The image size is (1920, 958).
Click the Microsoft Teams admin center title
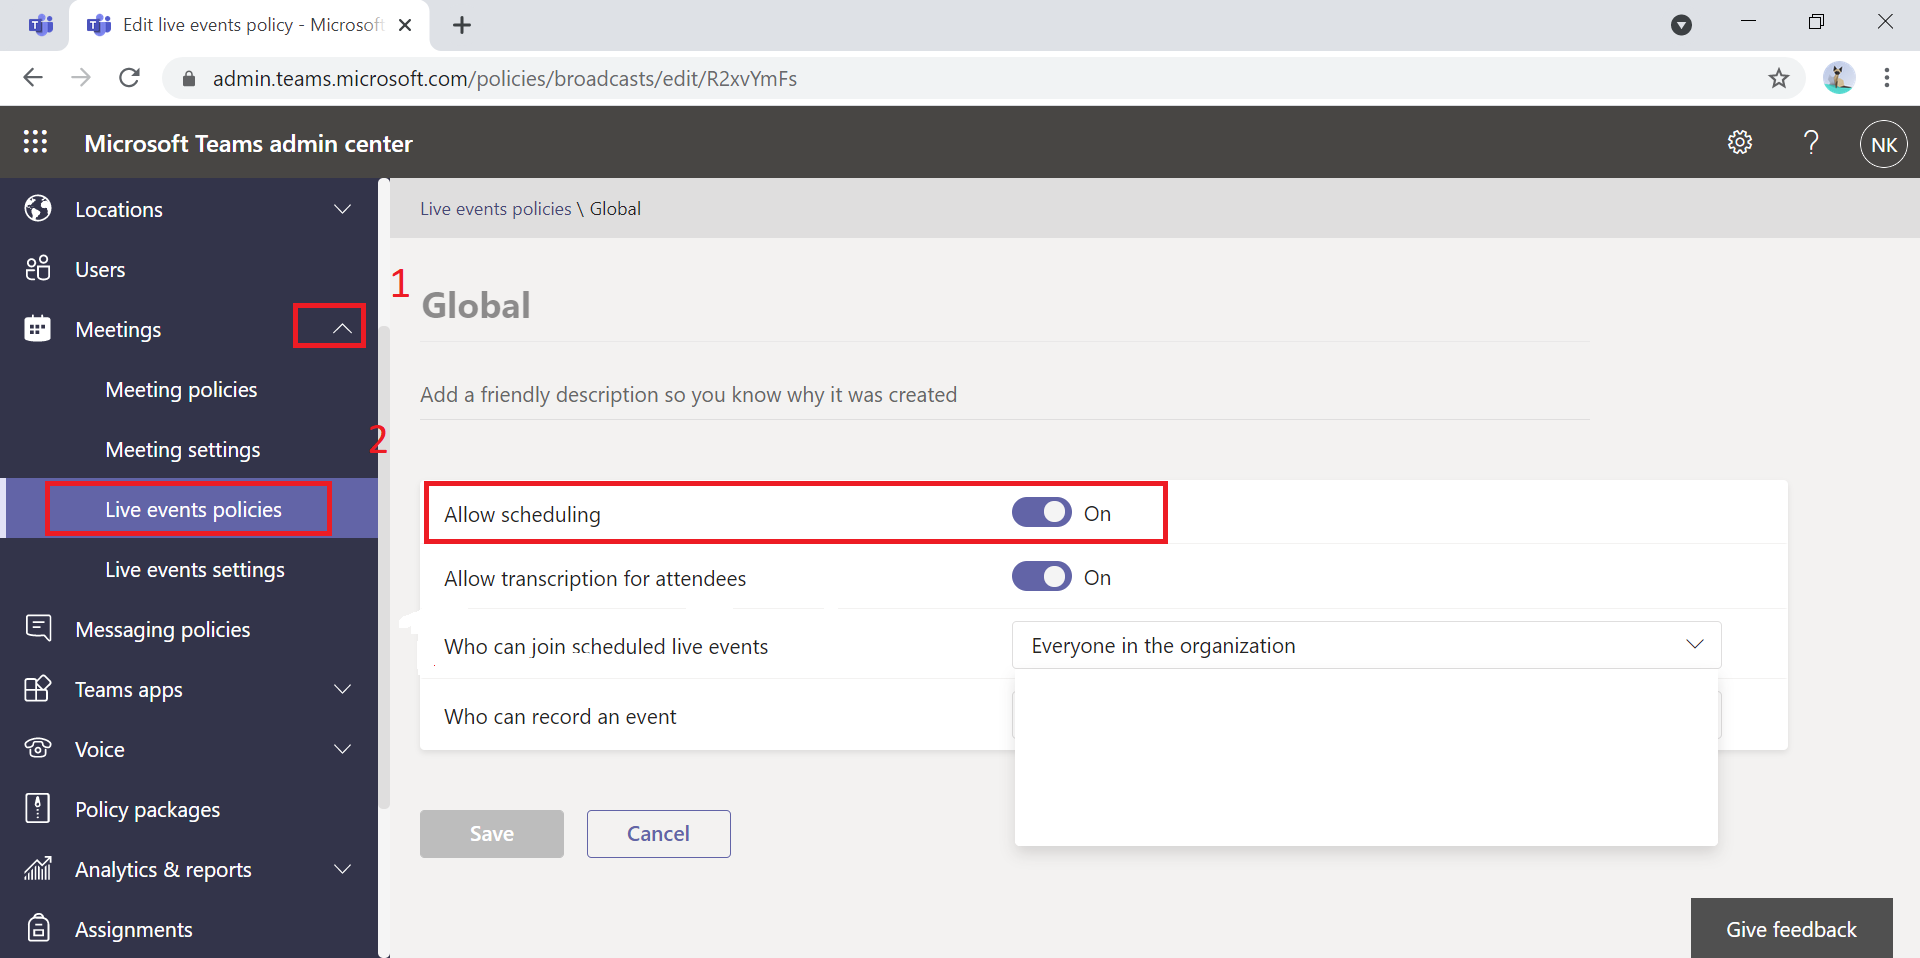pyautogui.click(x=248, y=143)
